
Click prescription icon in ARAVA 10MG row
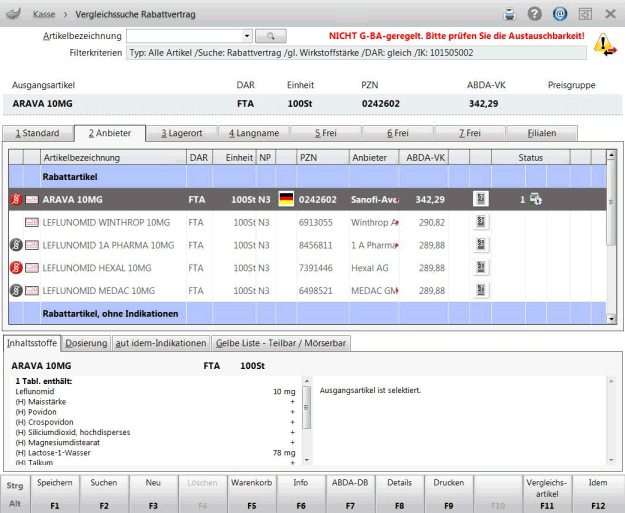coord(32,199)
